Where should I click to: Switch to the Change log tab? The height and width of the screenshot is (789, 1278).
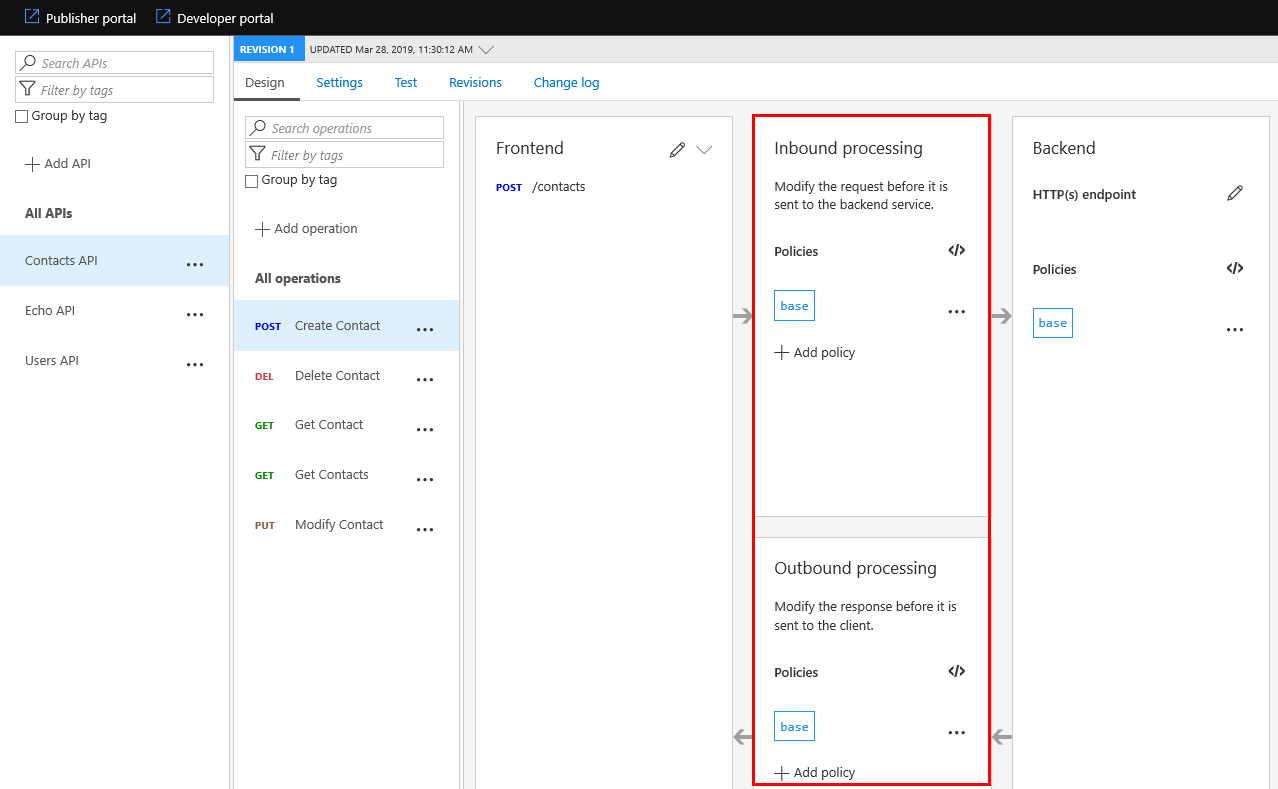[x=567, y=83]
